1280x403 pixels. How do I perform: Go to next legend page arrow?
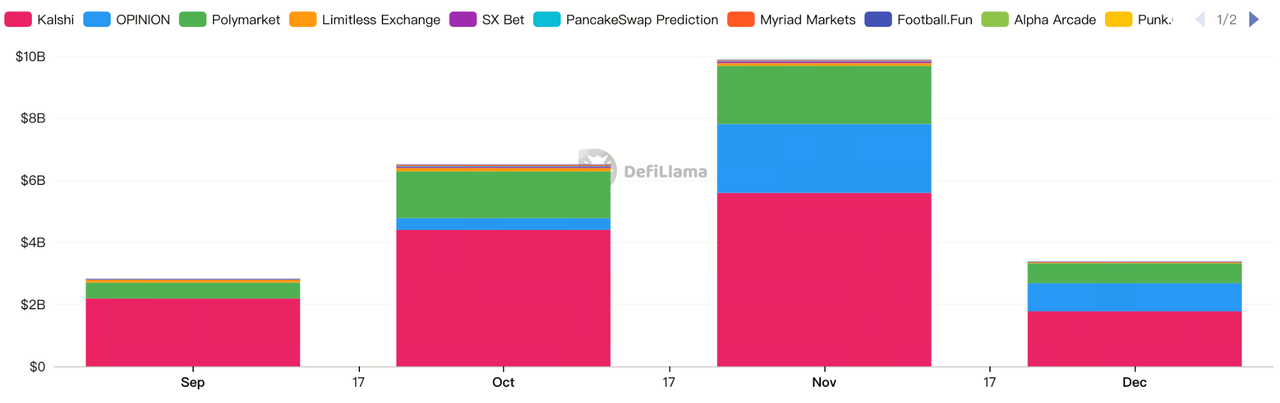point(1254,19)
